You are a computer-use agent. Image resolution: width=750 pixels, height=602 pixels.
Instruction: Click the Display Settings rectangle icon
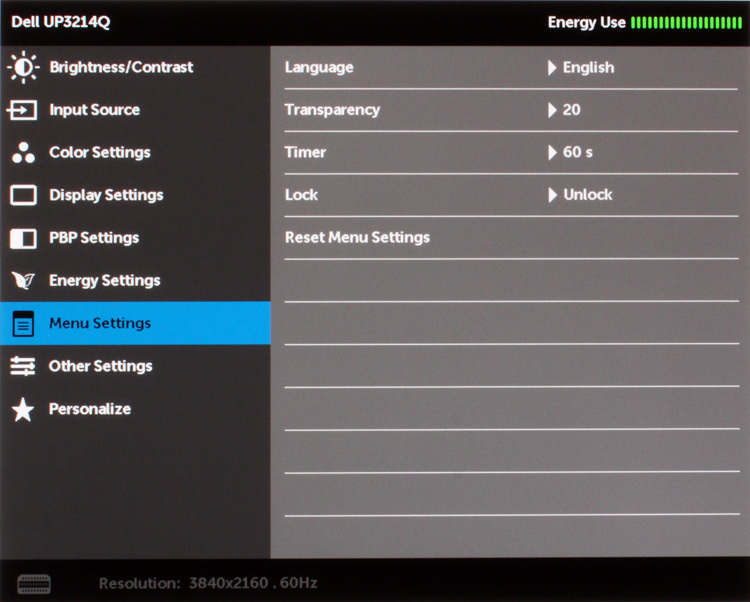[23, 195]
